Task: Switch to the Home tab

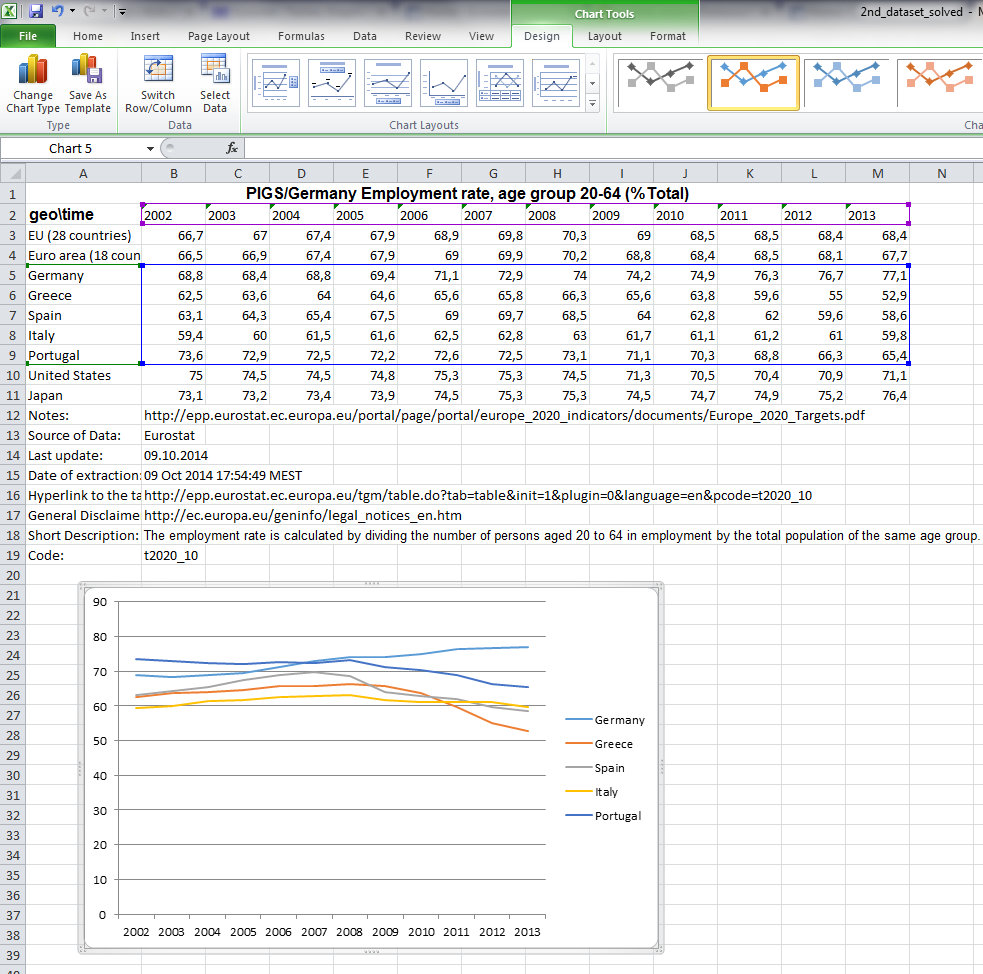Action: tap(88, 36)
